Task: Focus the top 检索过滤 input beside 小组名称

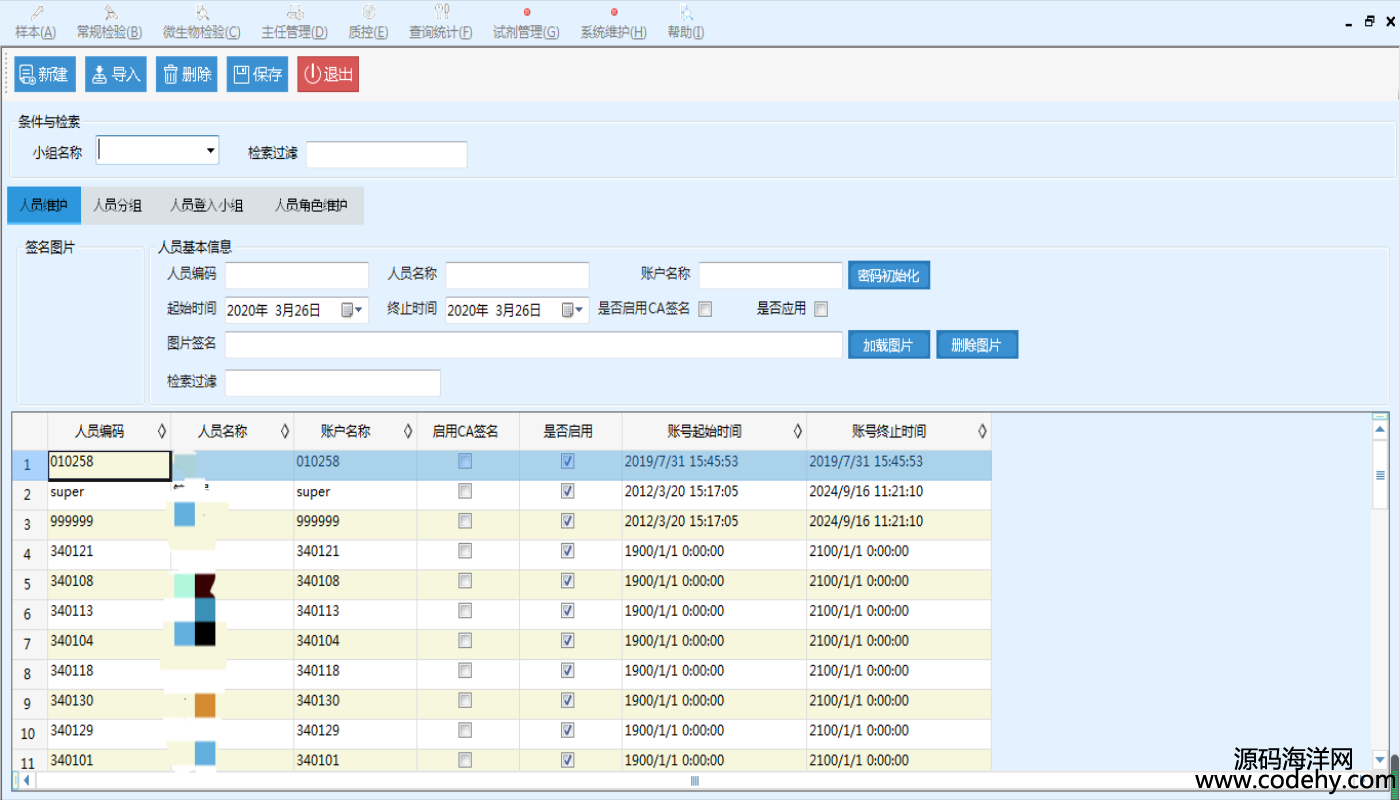Action: point(386,154)
